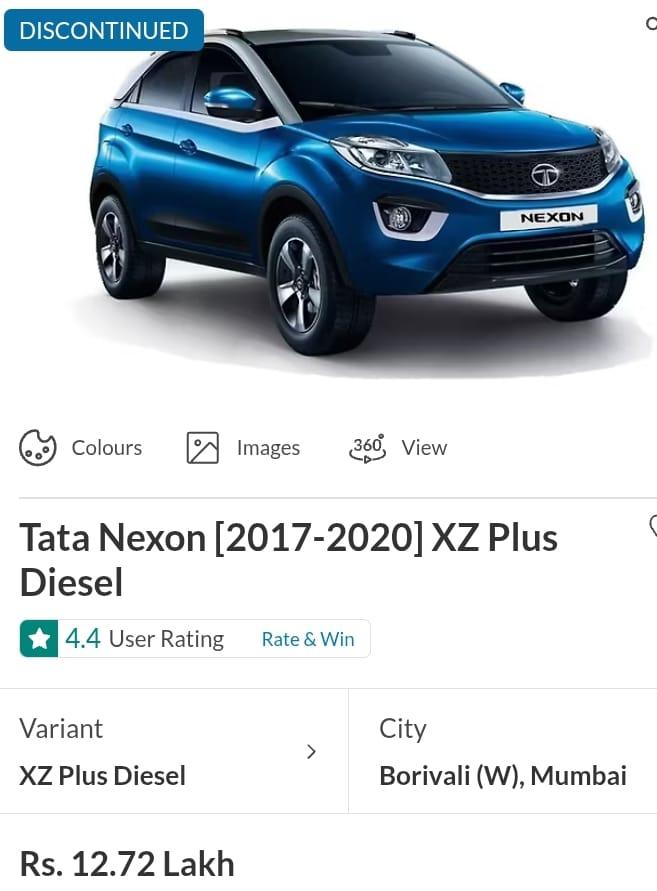Select the Colours label

coord(107,448)
